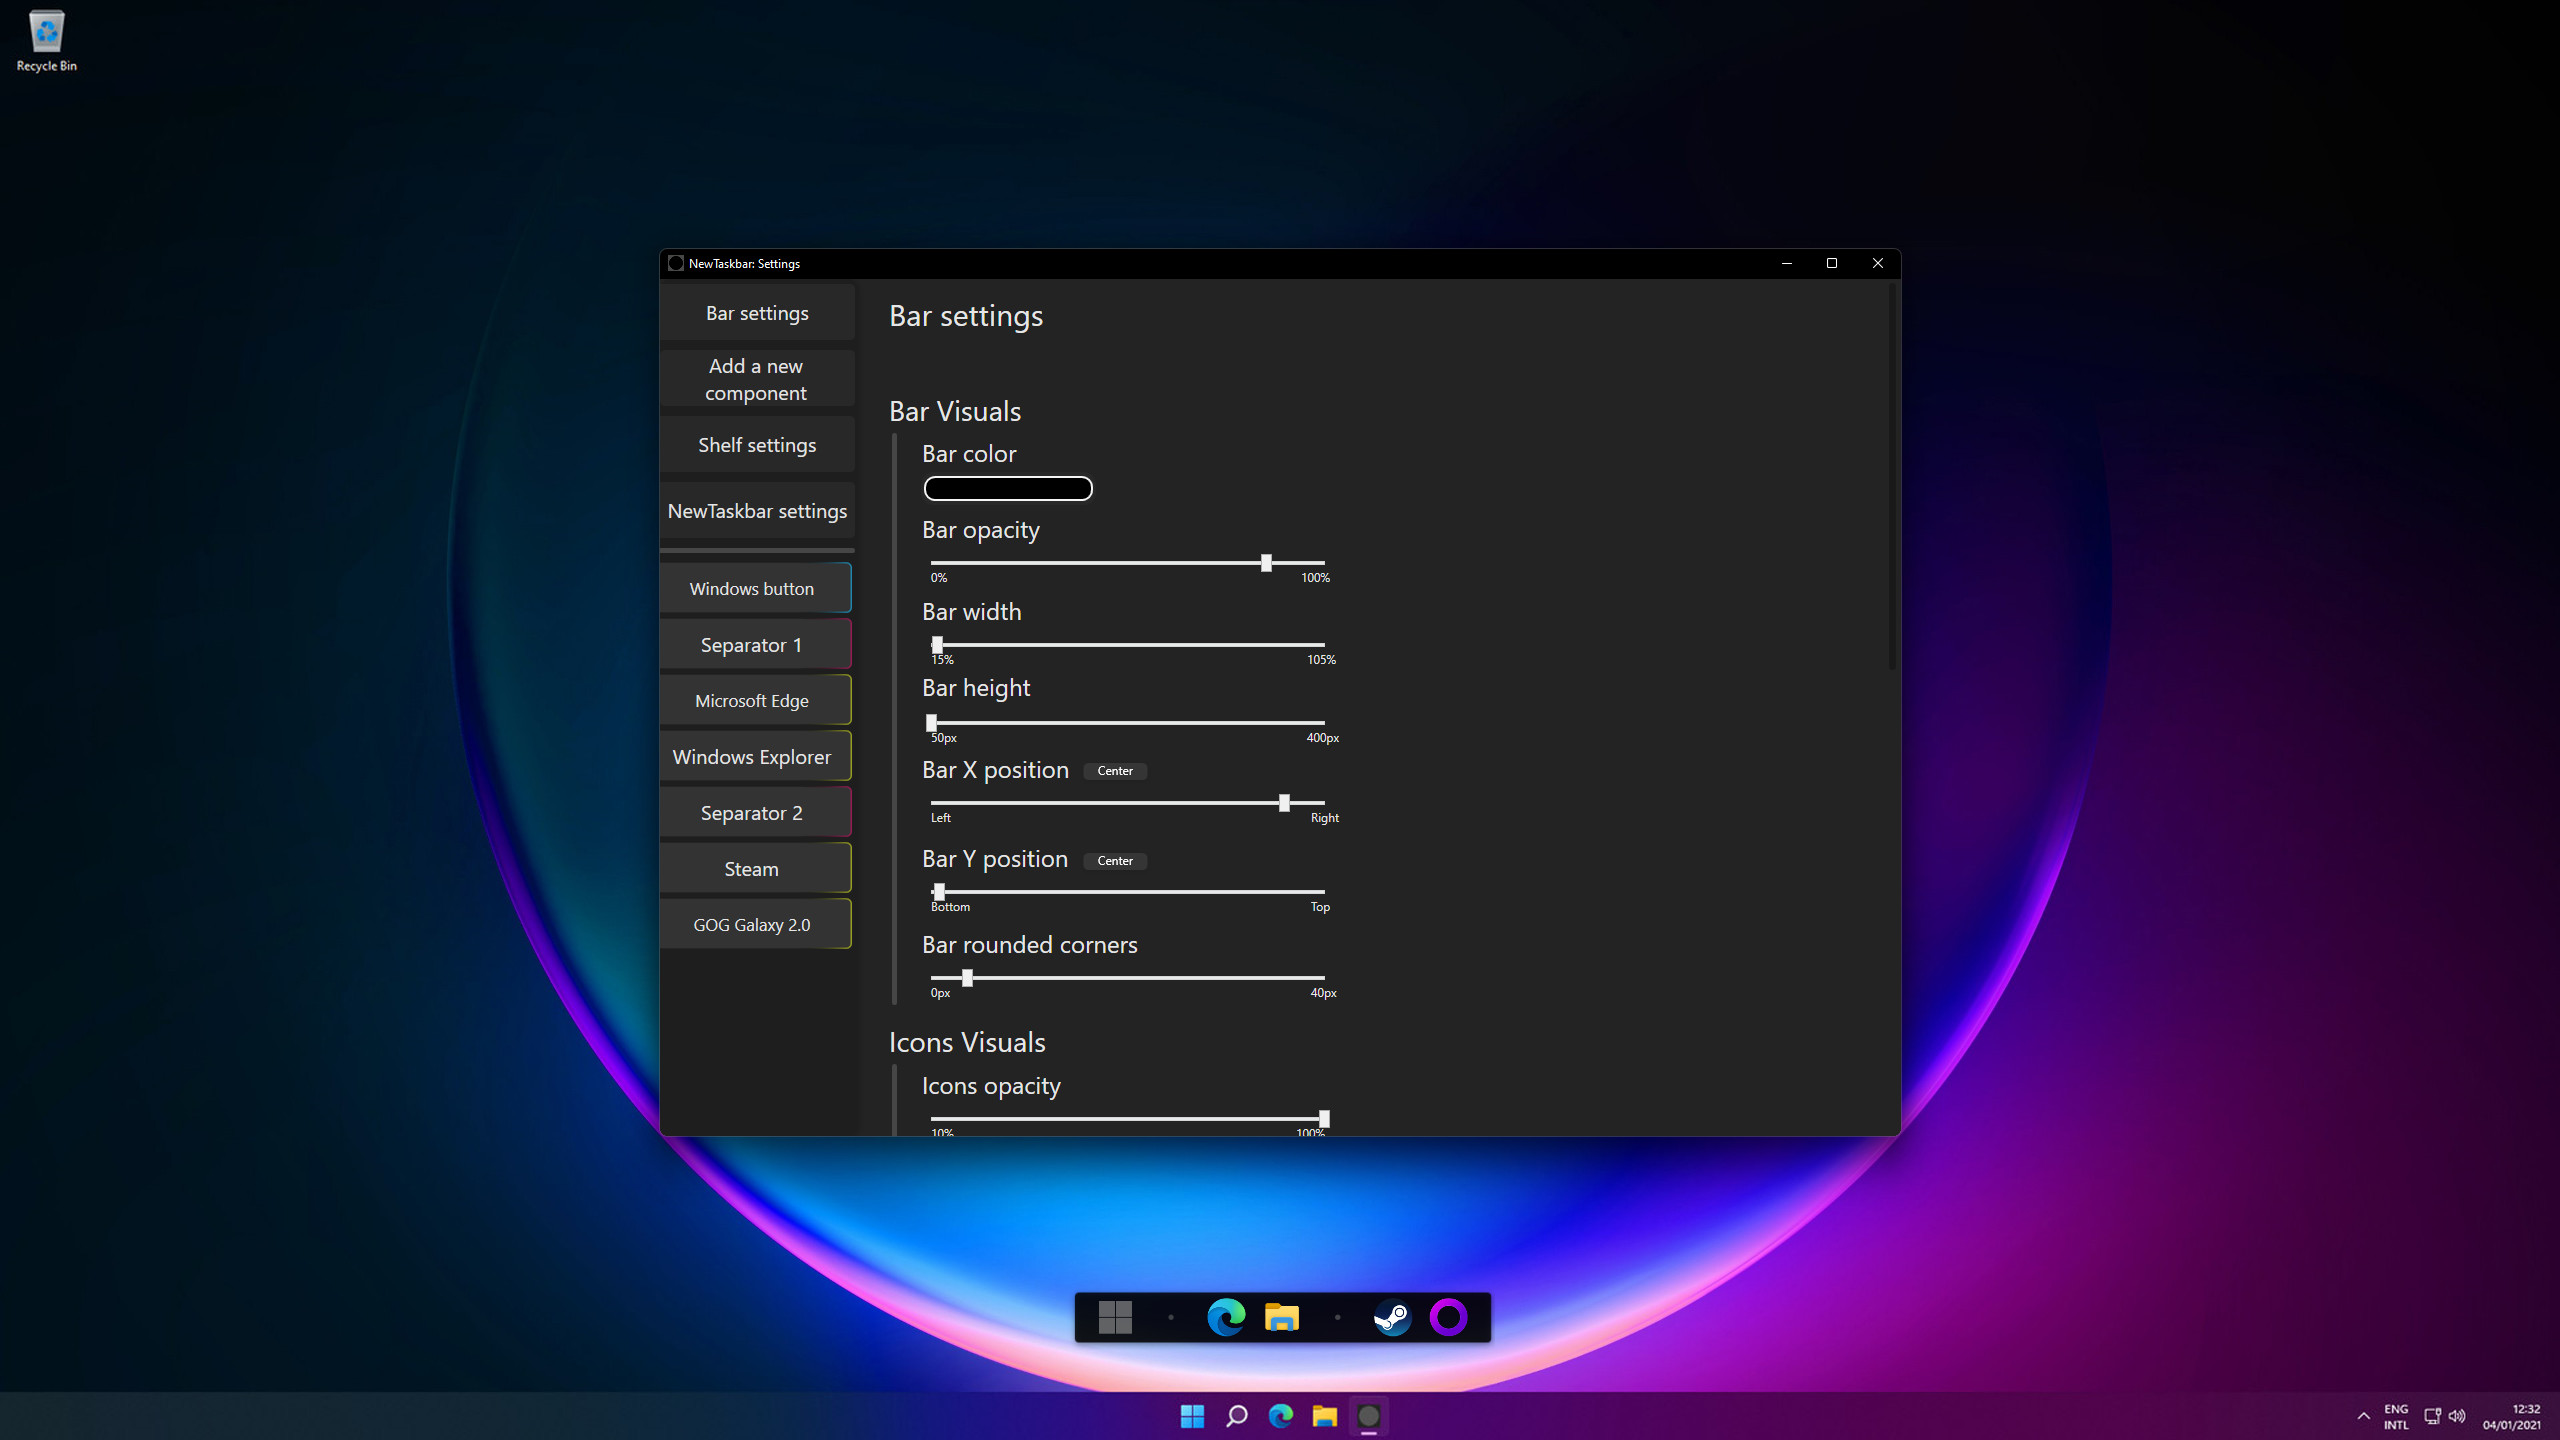Click the GOG Galaxy icon on the custom taskbar
Image resolution: width=2560 pixels, height=1440 pixels.
1450,1317
